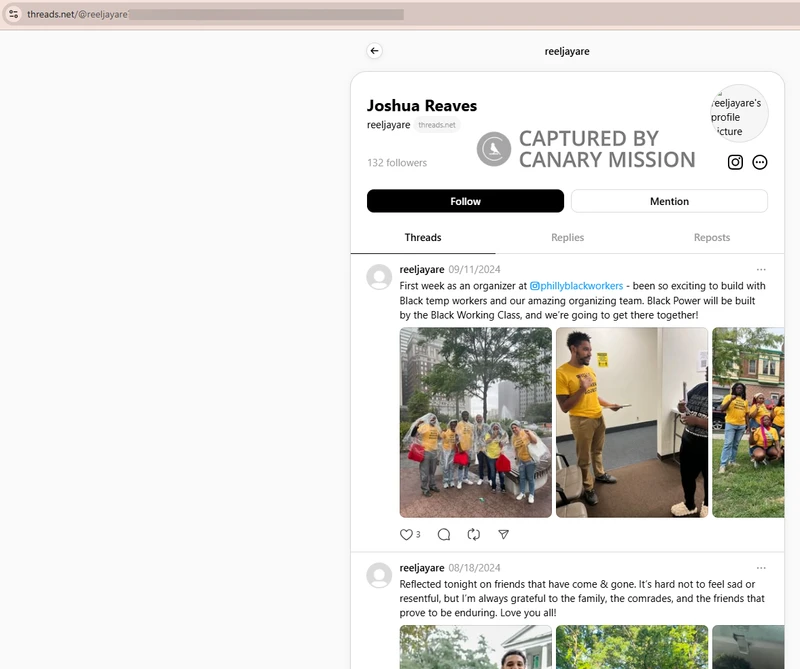Like the 09/11/2024 post

point(406,534)
